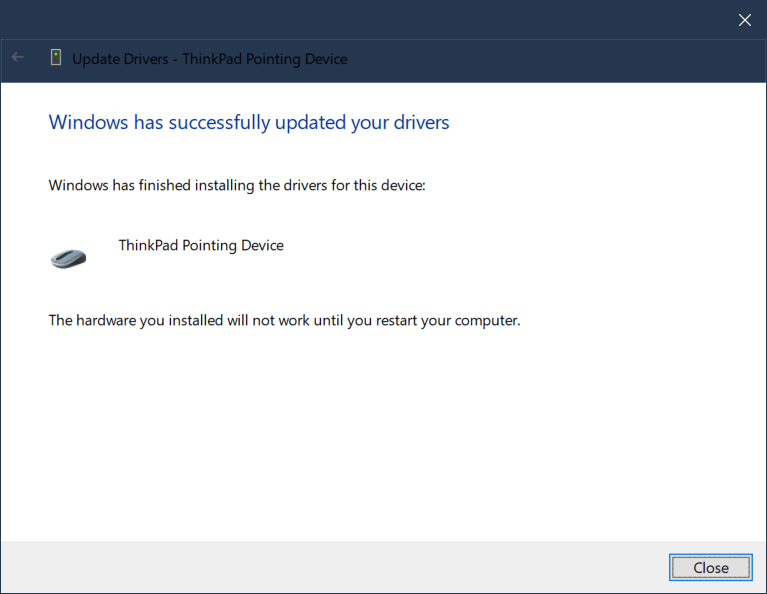Select the 'ThinkPad Pointing Device' label beside the mouse icon
The width and height of the screenshot is (767, 594).
click(x=201, y=245)
